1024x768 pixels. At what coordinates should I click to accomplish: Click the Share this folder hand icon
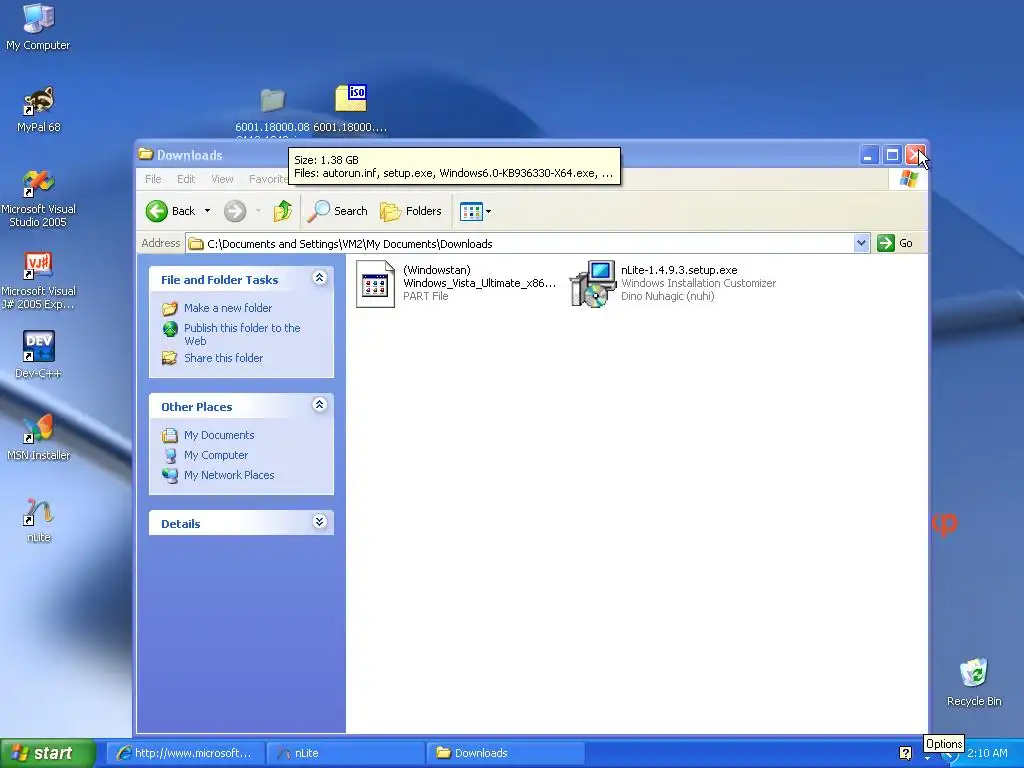[x=170, y=358]
